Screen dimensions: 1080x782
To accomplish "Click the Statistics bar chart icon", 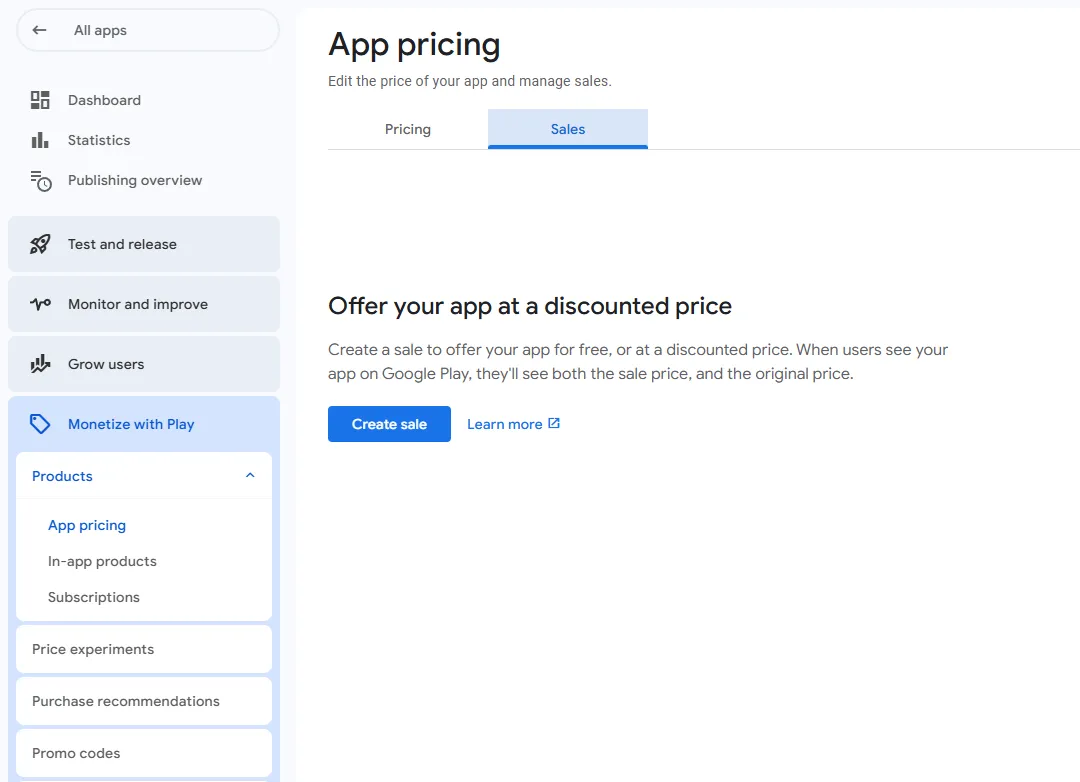I will click(x=40, y=140).
